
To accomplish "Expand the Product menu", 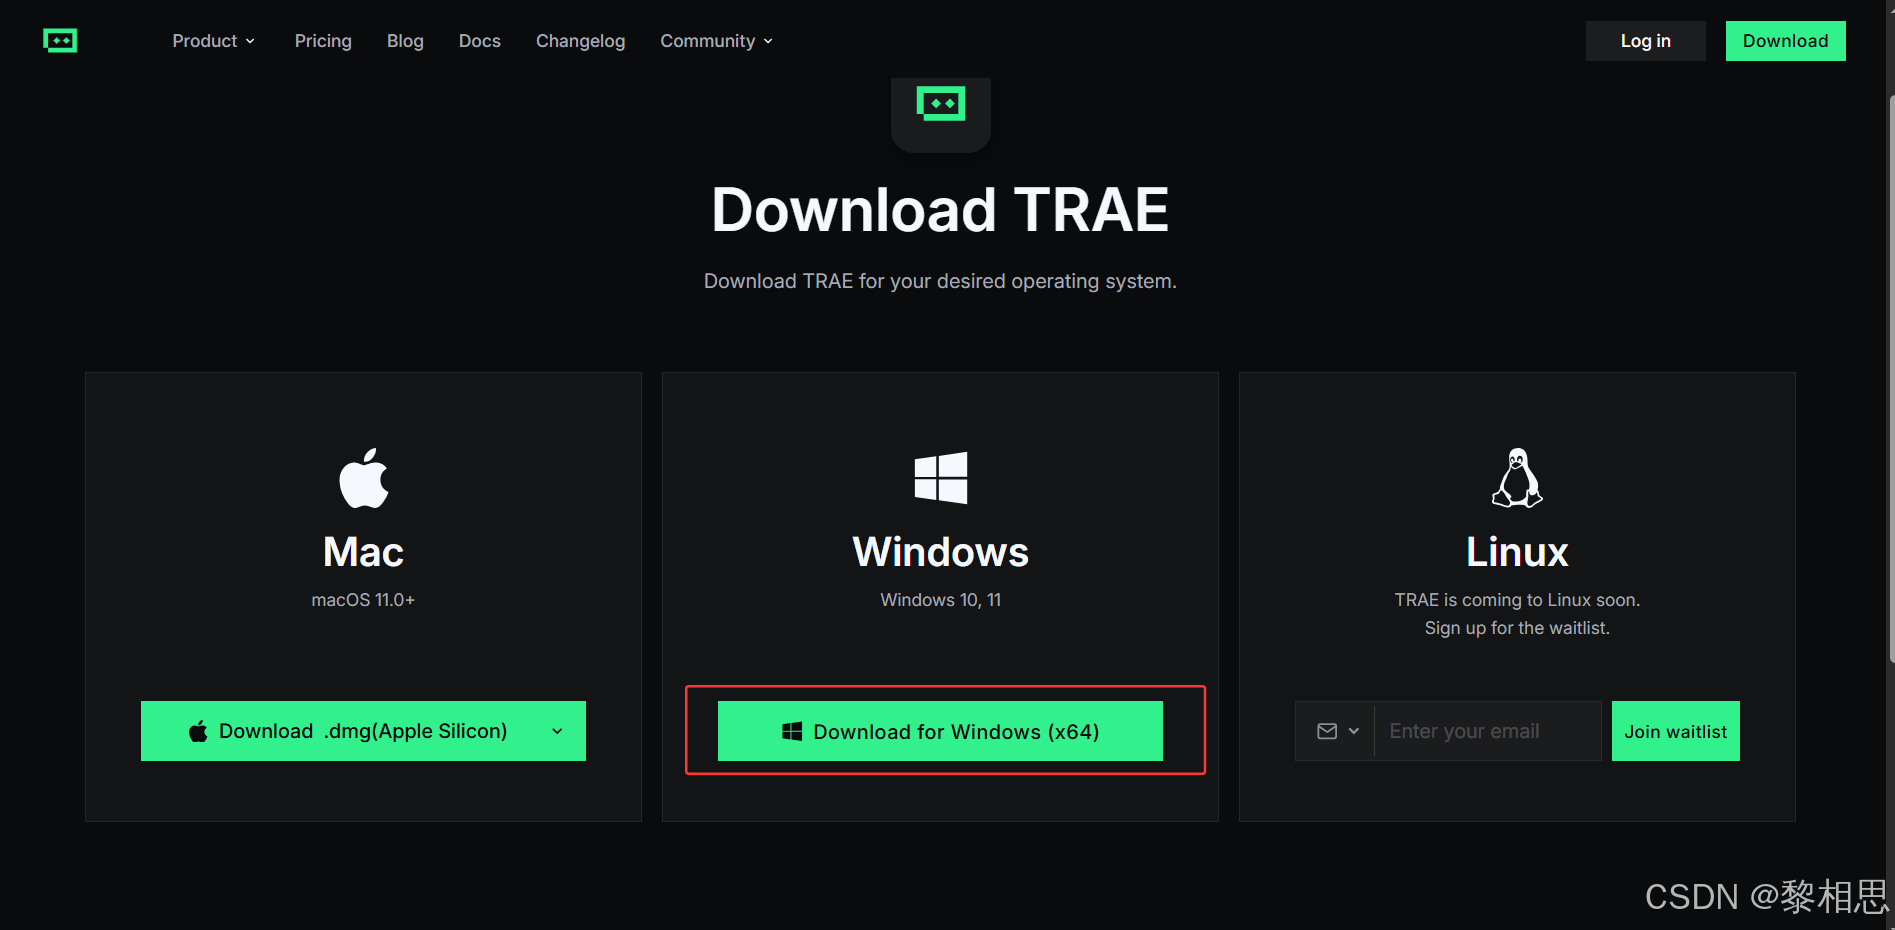I will 213,41.
